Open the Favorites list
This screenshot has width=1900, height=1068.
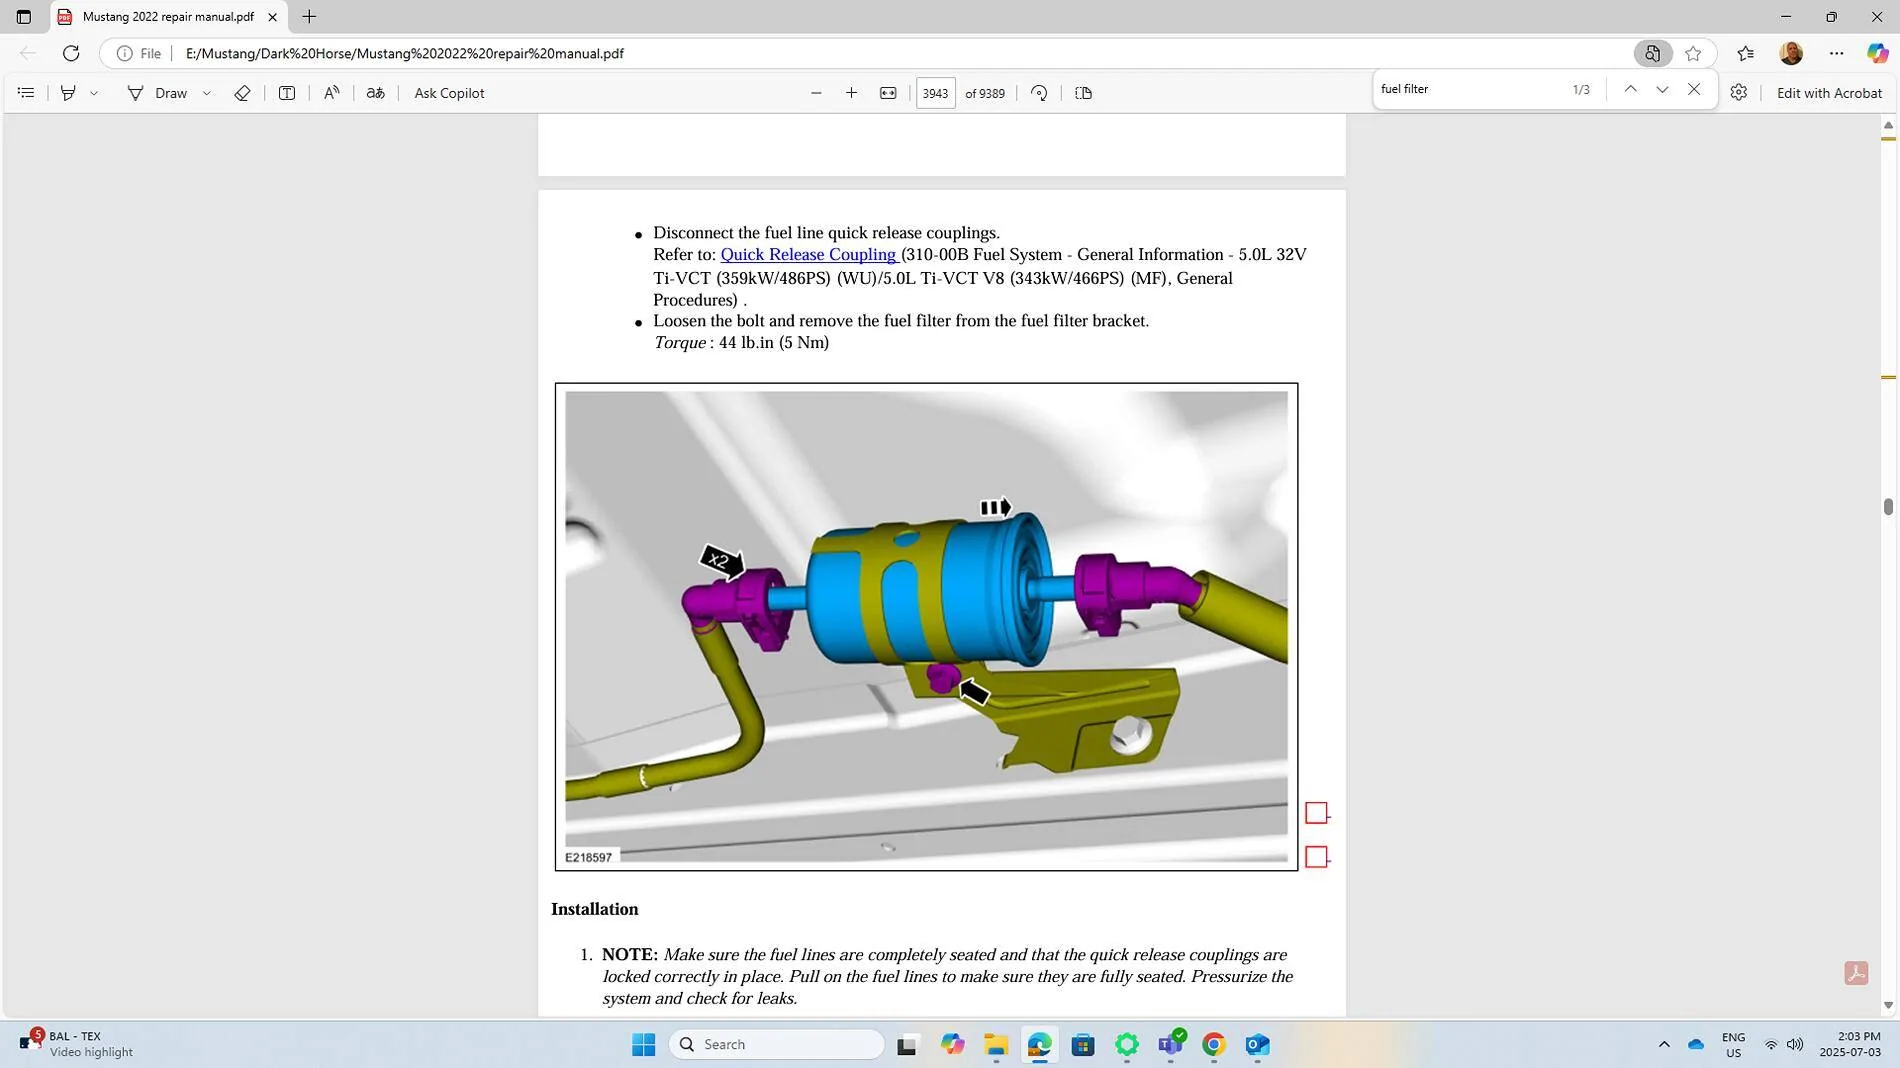pyautogui.click(x=1746, y=53)
